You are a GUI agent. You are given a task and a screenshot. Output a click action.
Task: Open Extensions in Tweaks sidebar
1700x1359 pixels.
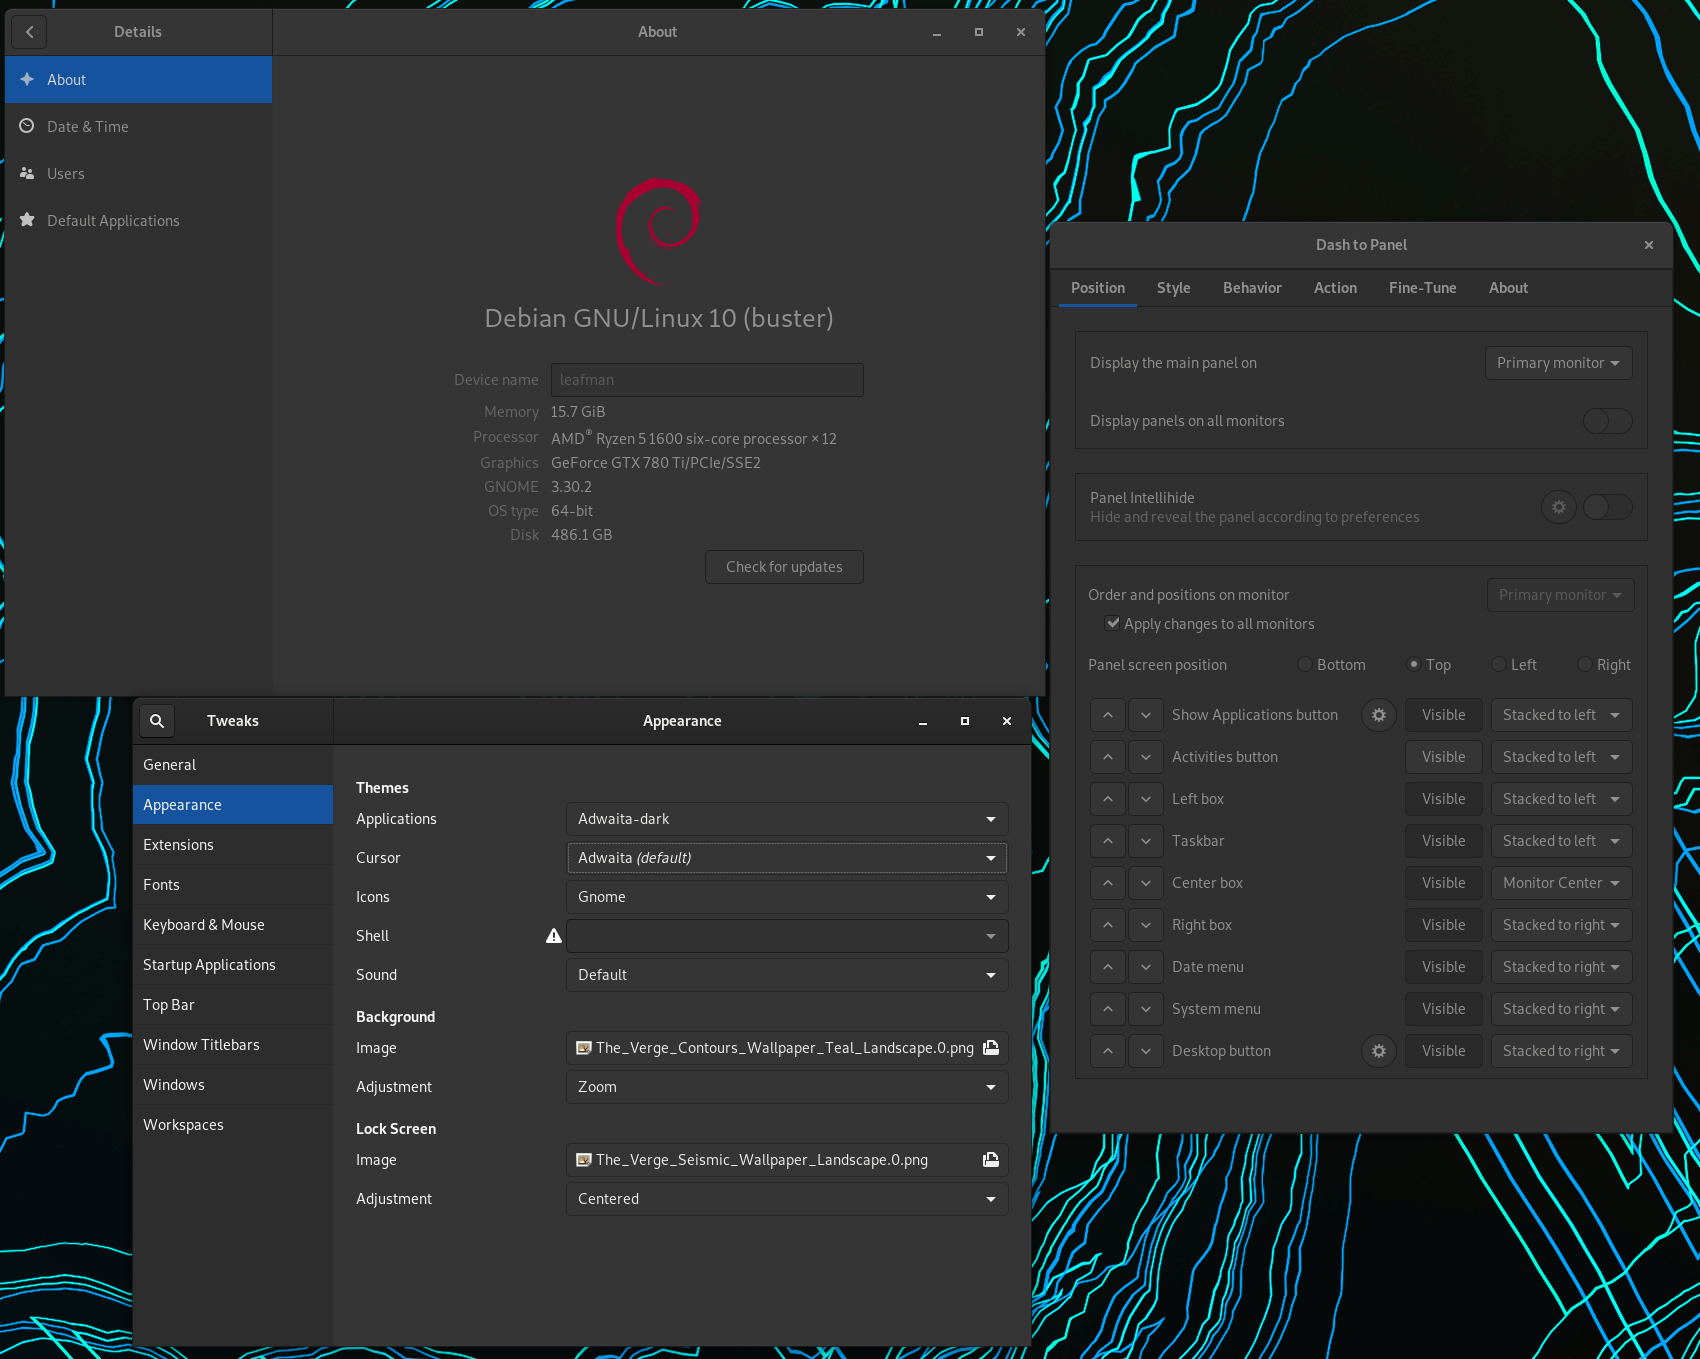(233, 845)
